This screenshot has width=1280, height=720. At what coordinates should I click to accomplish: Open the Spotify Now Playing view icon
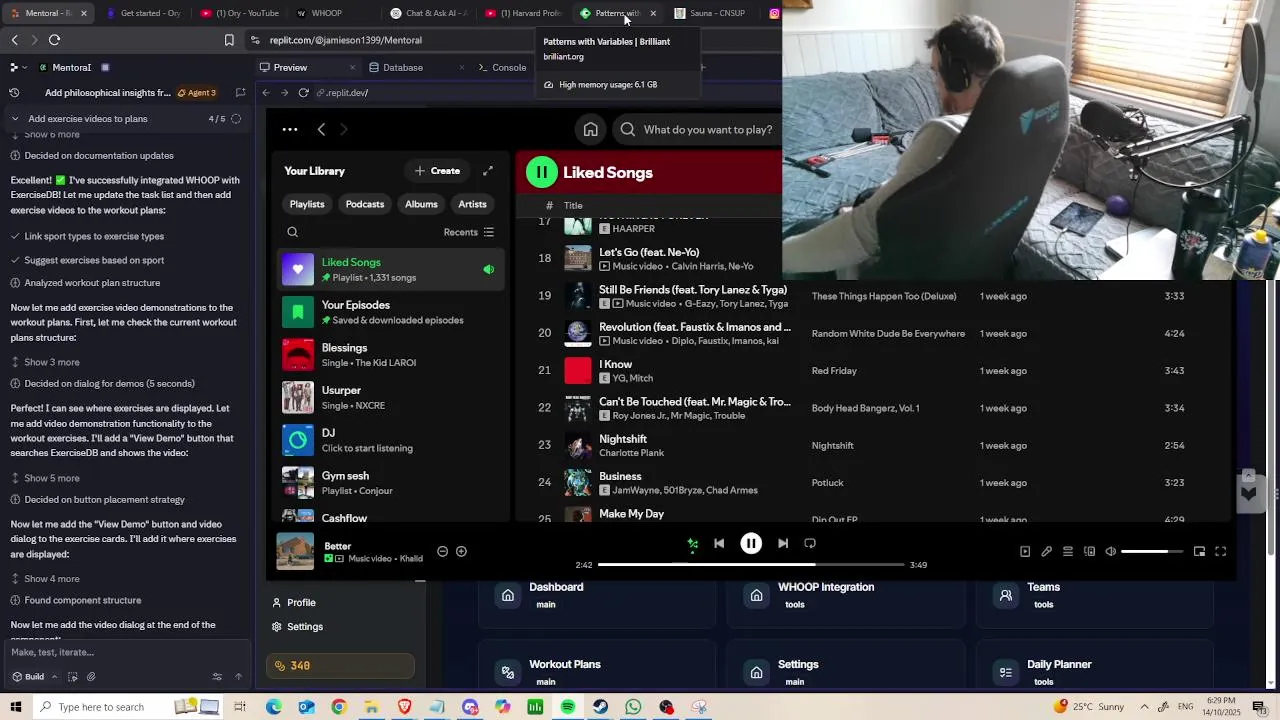1025,551
